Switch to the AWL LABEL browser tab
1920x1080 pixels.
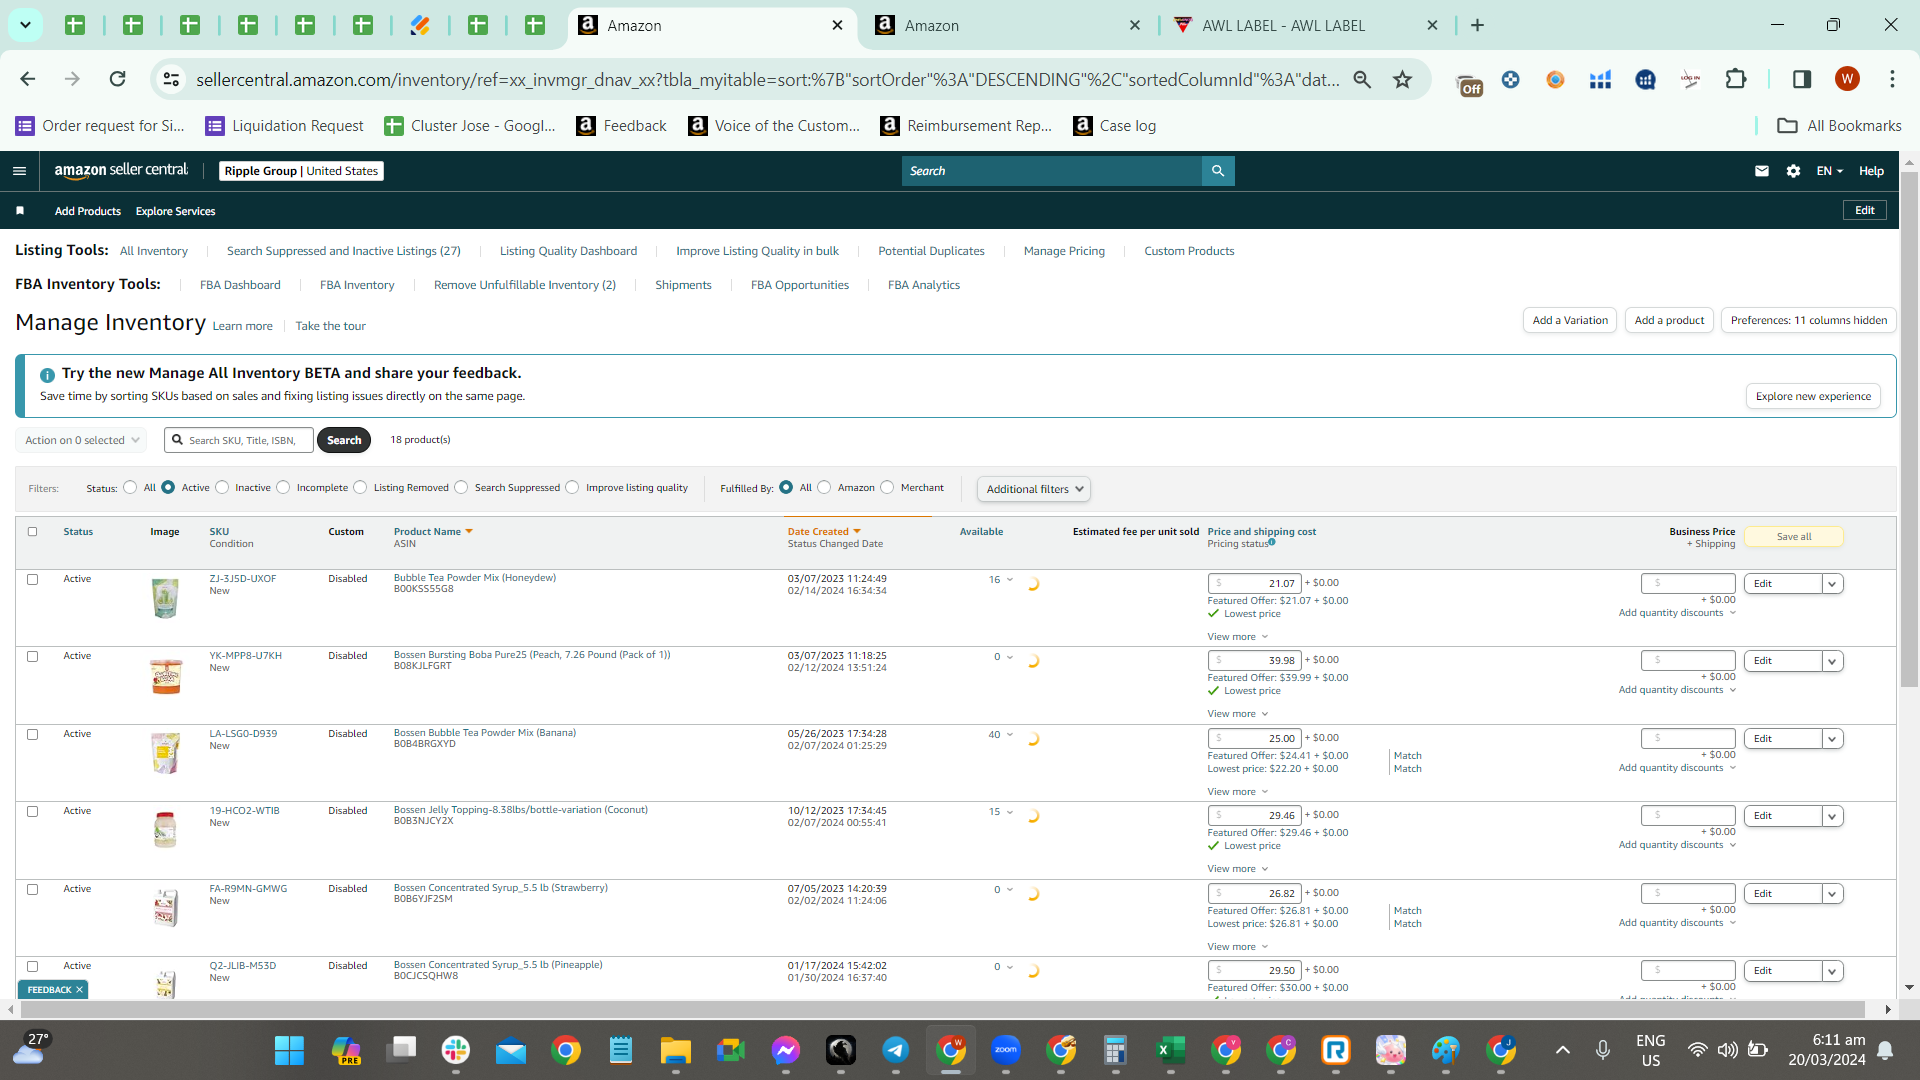coord(1306,25)
